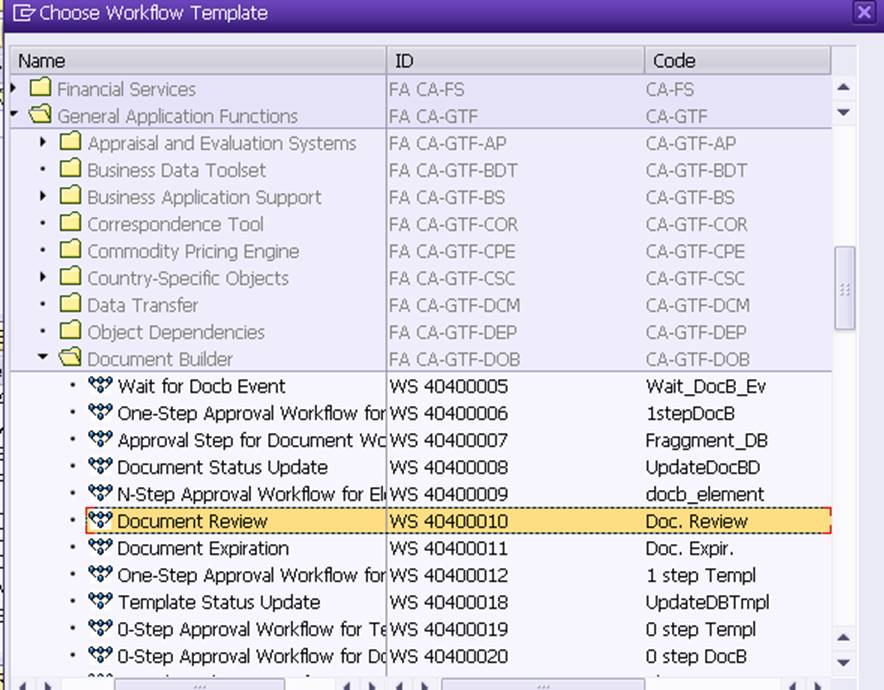Click ID cell FA CA-FS
884x690 pixels.
[x=427, y=89]
